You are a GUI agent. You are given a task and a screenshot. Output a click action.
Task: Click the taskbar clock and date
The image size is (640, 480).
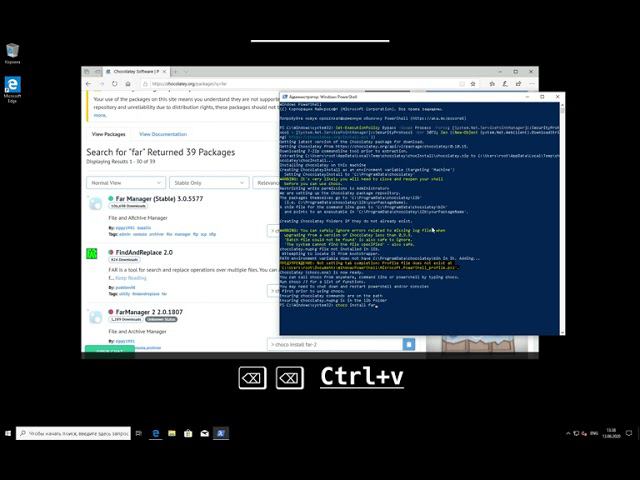click(x=611, y=433)
